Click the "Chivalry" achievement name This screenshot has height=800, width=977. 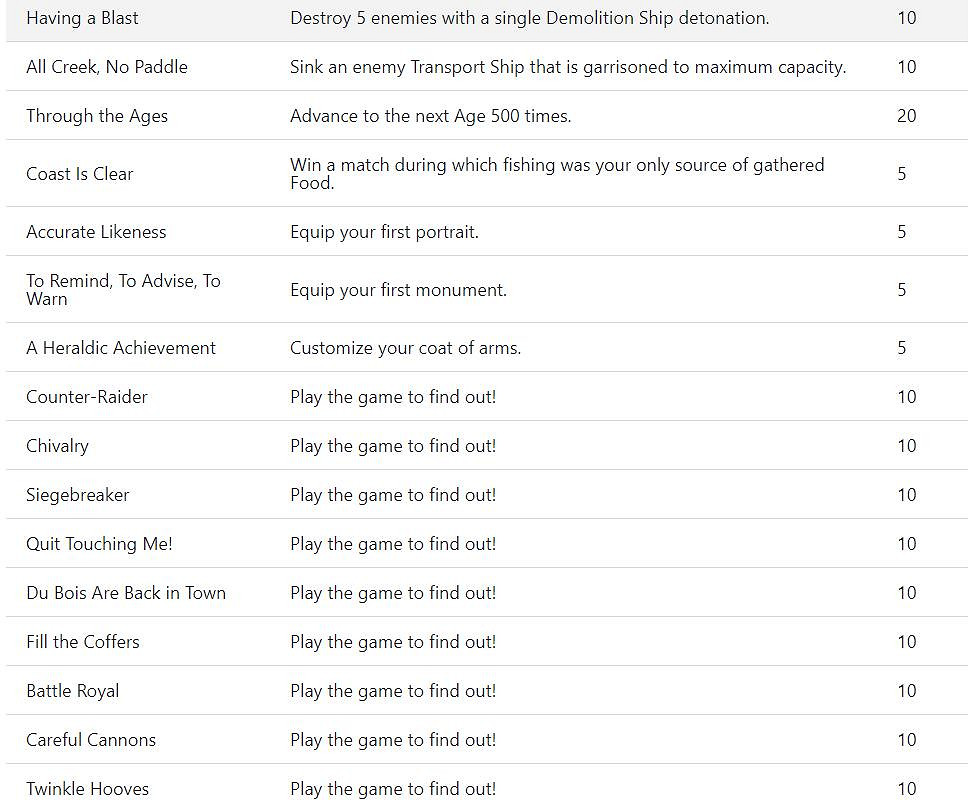click(57, 446)
